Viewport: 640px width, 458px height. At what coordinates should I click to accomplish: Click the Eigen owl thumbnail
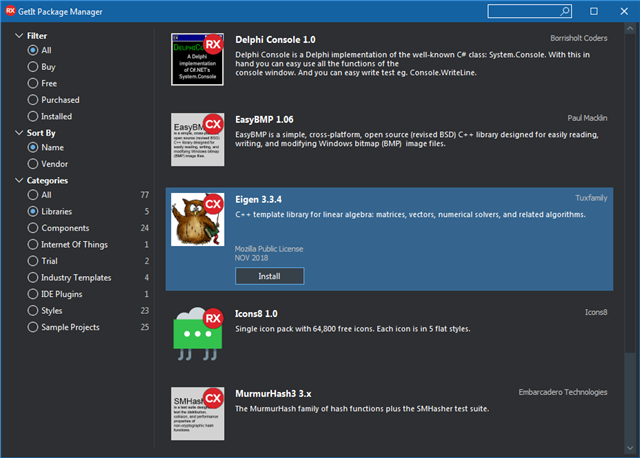click(198, 220)
